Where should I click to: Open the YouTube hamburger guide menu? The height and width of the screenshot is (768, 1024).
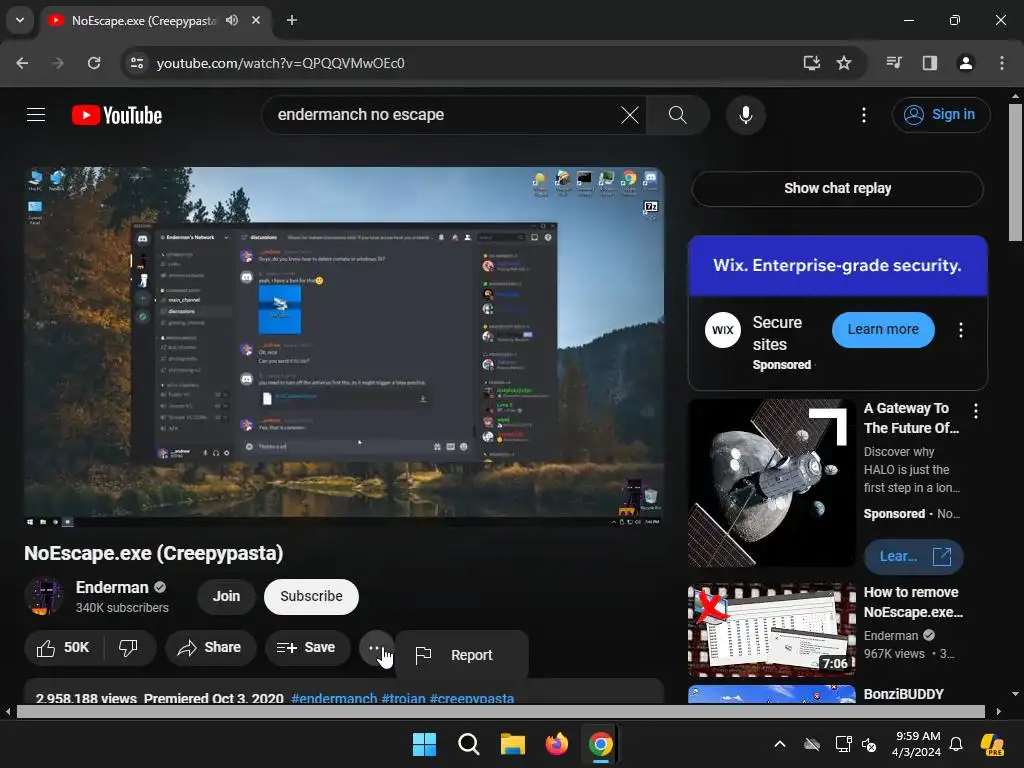click(36, 115)
